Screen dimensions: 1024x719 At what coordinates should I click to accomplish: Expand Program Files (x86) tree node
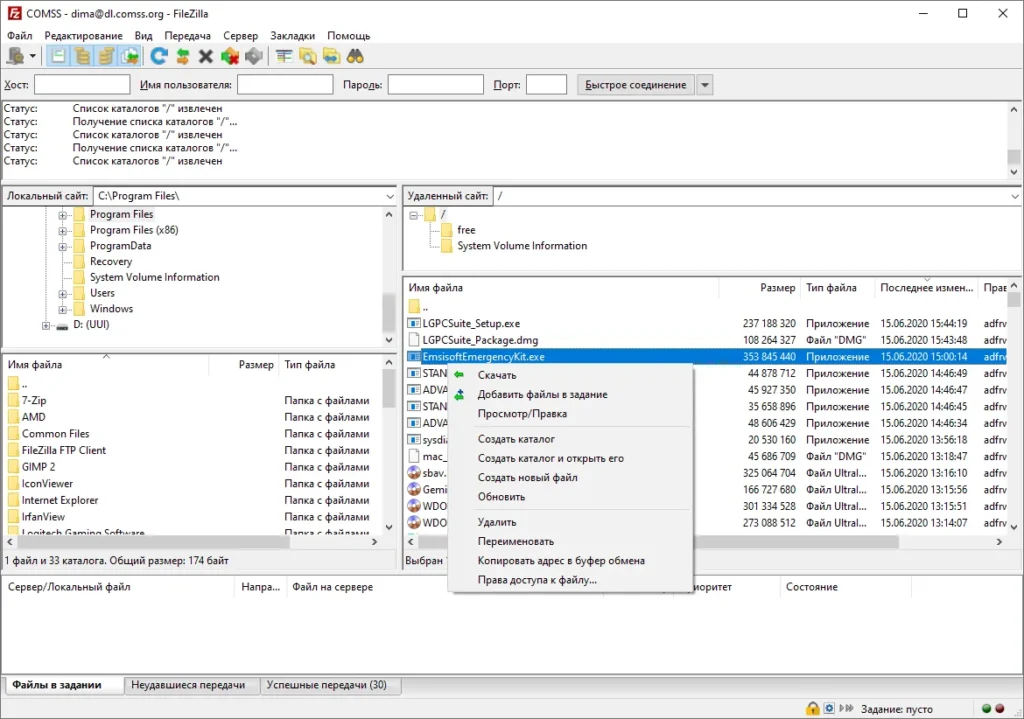click(63, 231)
